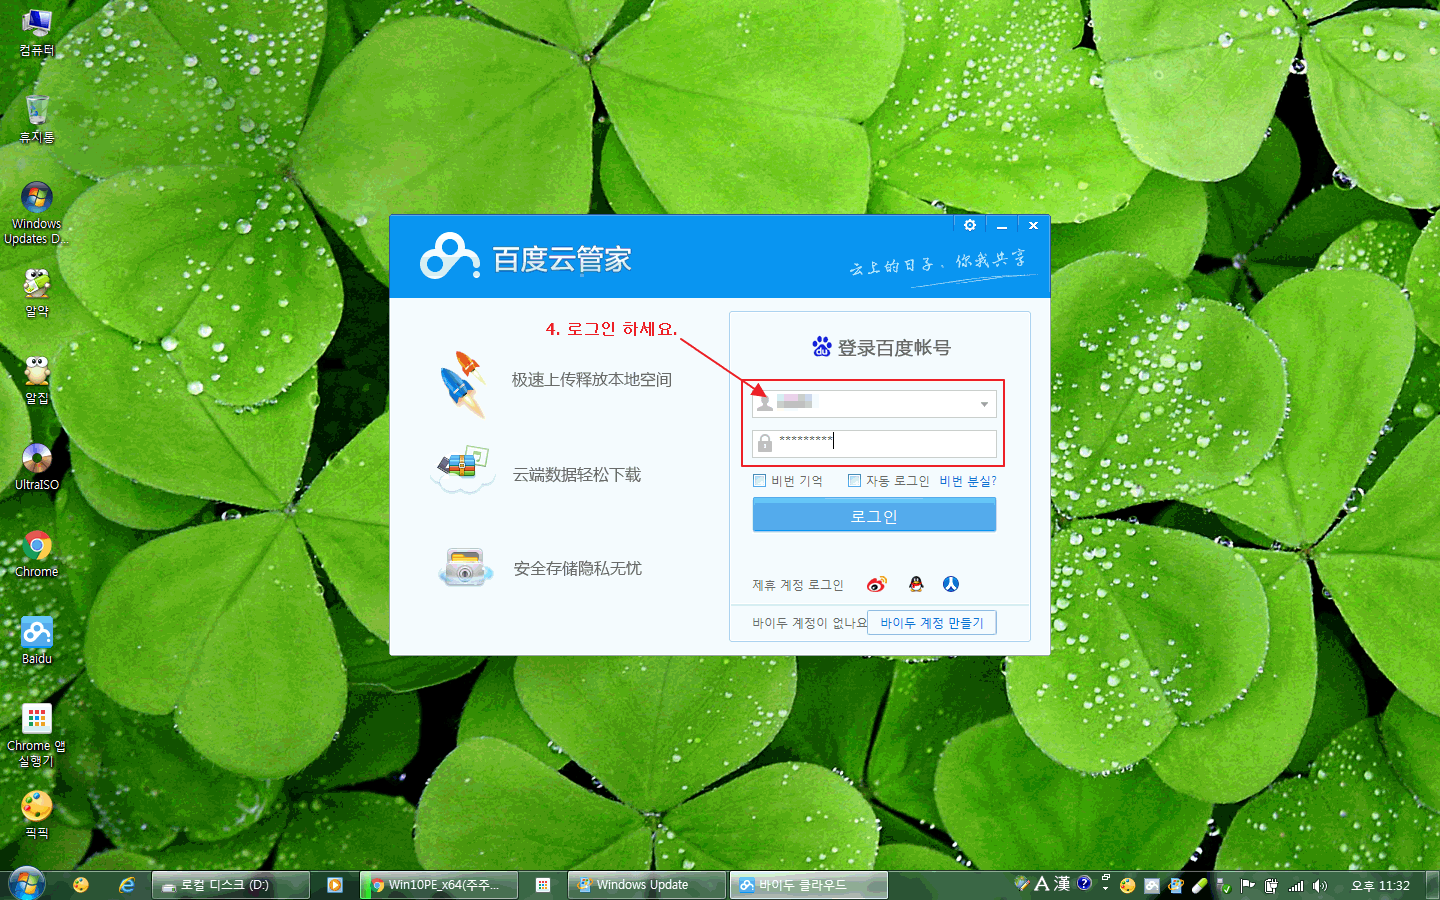Image resolution: width=1440 pixels, height=900 pixels.
Task: Open media player taskbar icon
Action: pyautogui.click(x=335, y=885)
